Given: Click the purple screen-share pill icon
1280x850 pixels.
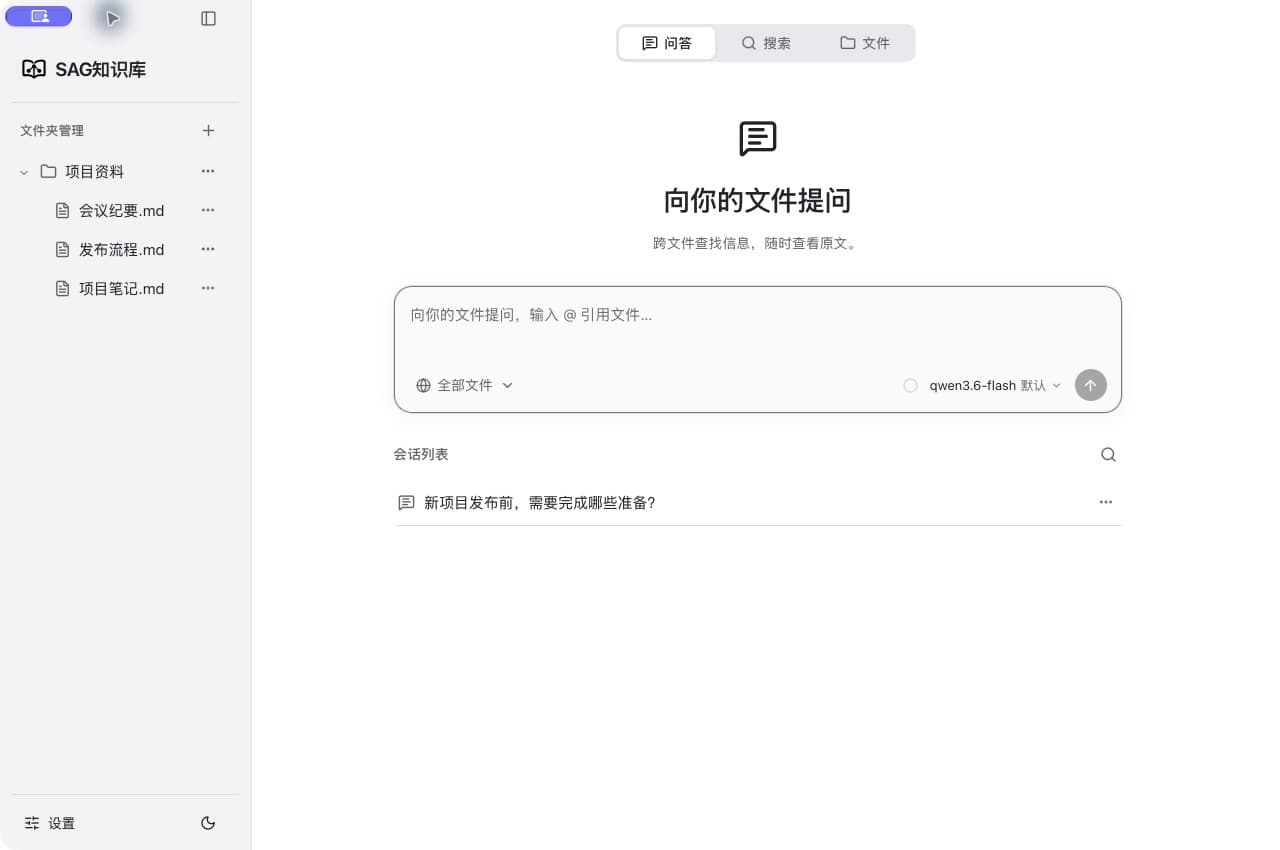Looking at the screenshot, I should (39, 16).
